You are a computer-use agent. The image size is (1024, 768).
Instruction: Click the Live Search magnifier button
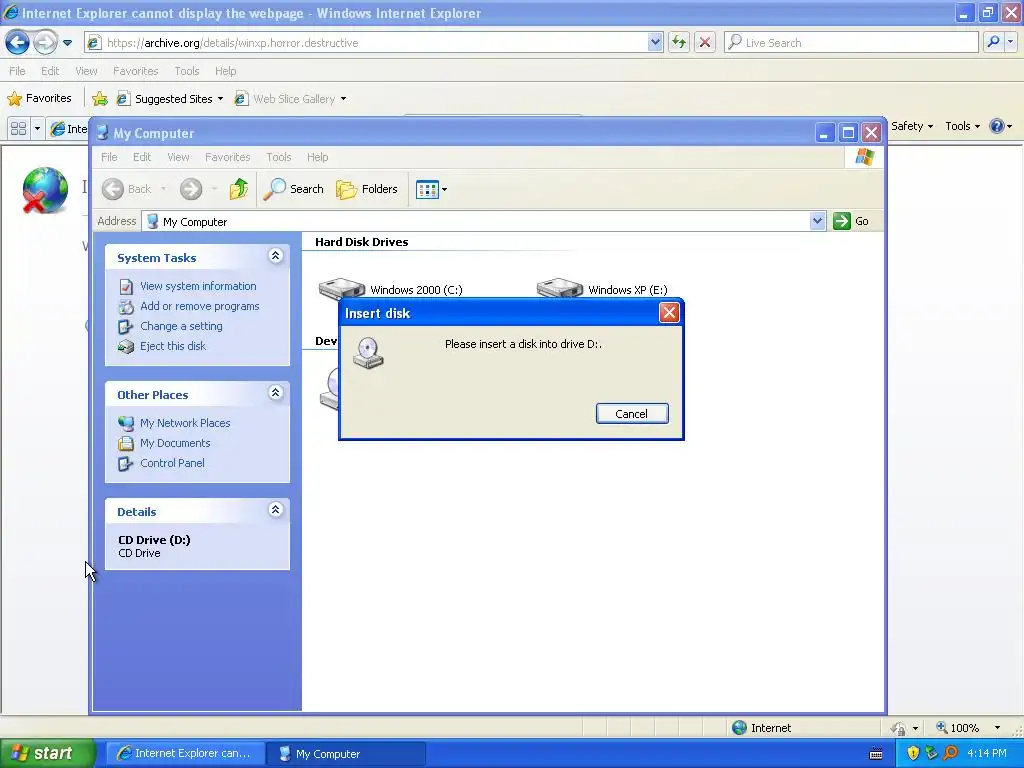click(993, 43)
